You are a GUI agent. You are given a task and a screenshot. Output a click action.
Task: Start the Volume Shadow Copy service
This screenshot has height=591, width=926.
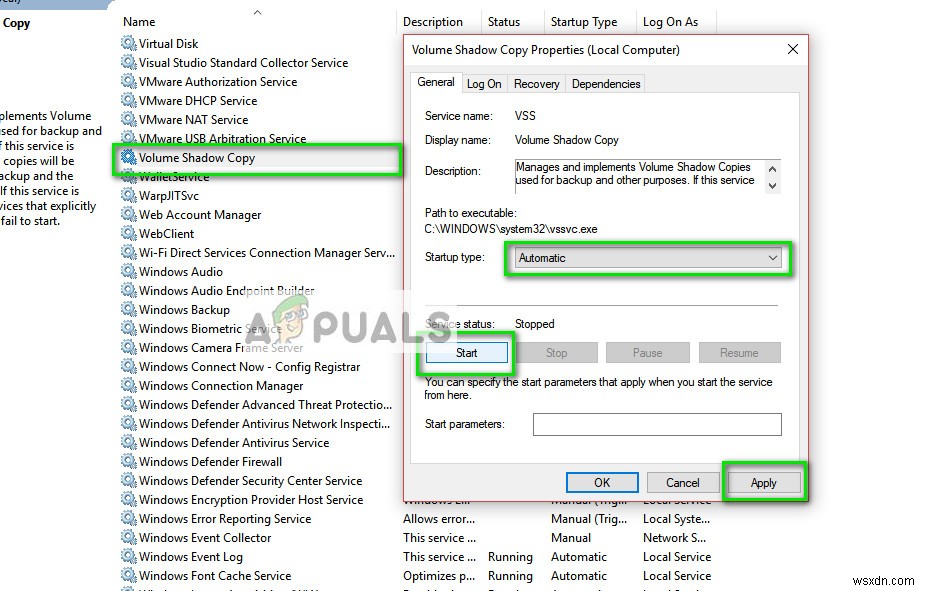tap(467, 353)
